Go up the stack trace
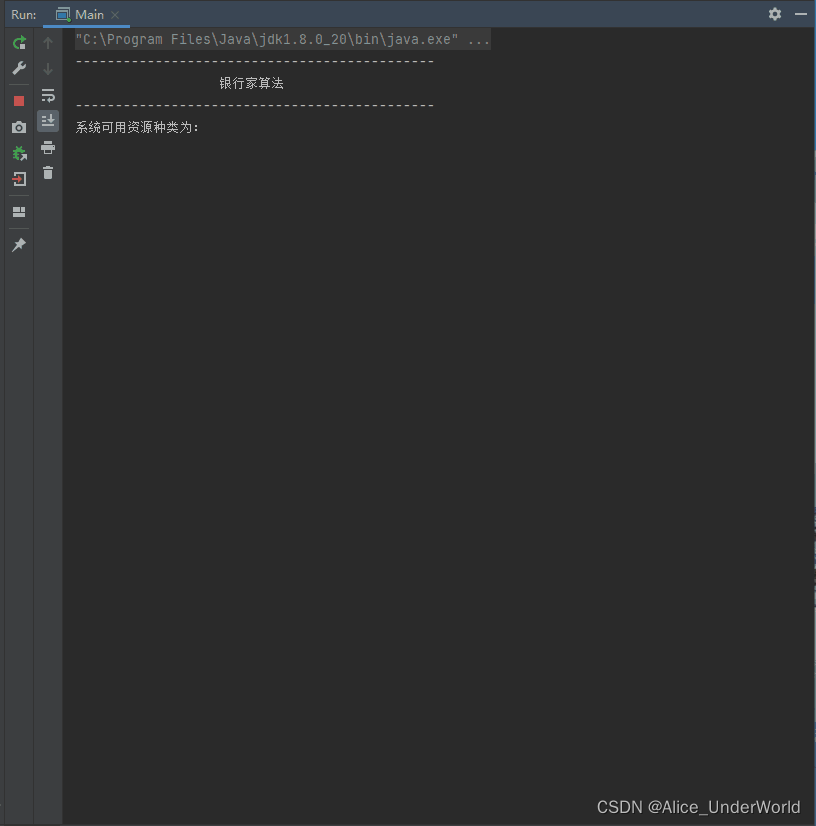This screenshot has width=816, height=826. pos(48,43)
